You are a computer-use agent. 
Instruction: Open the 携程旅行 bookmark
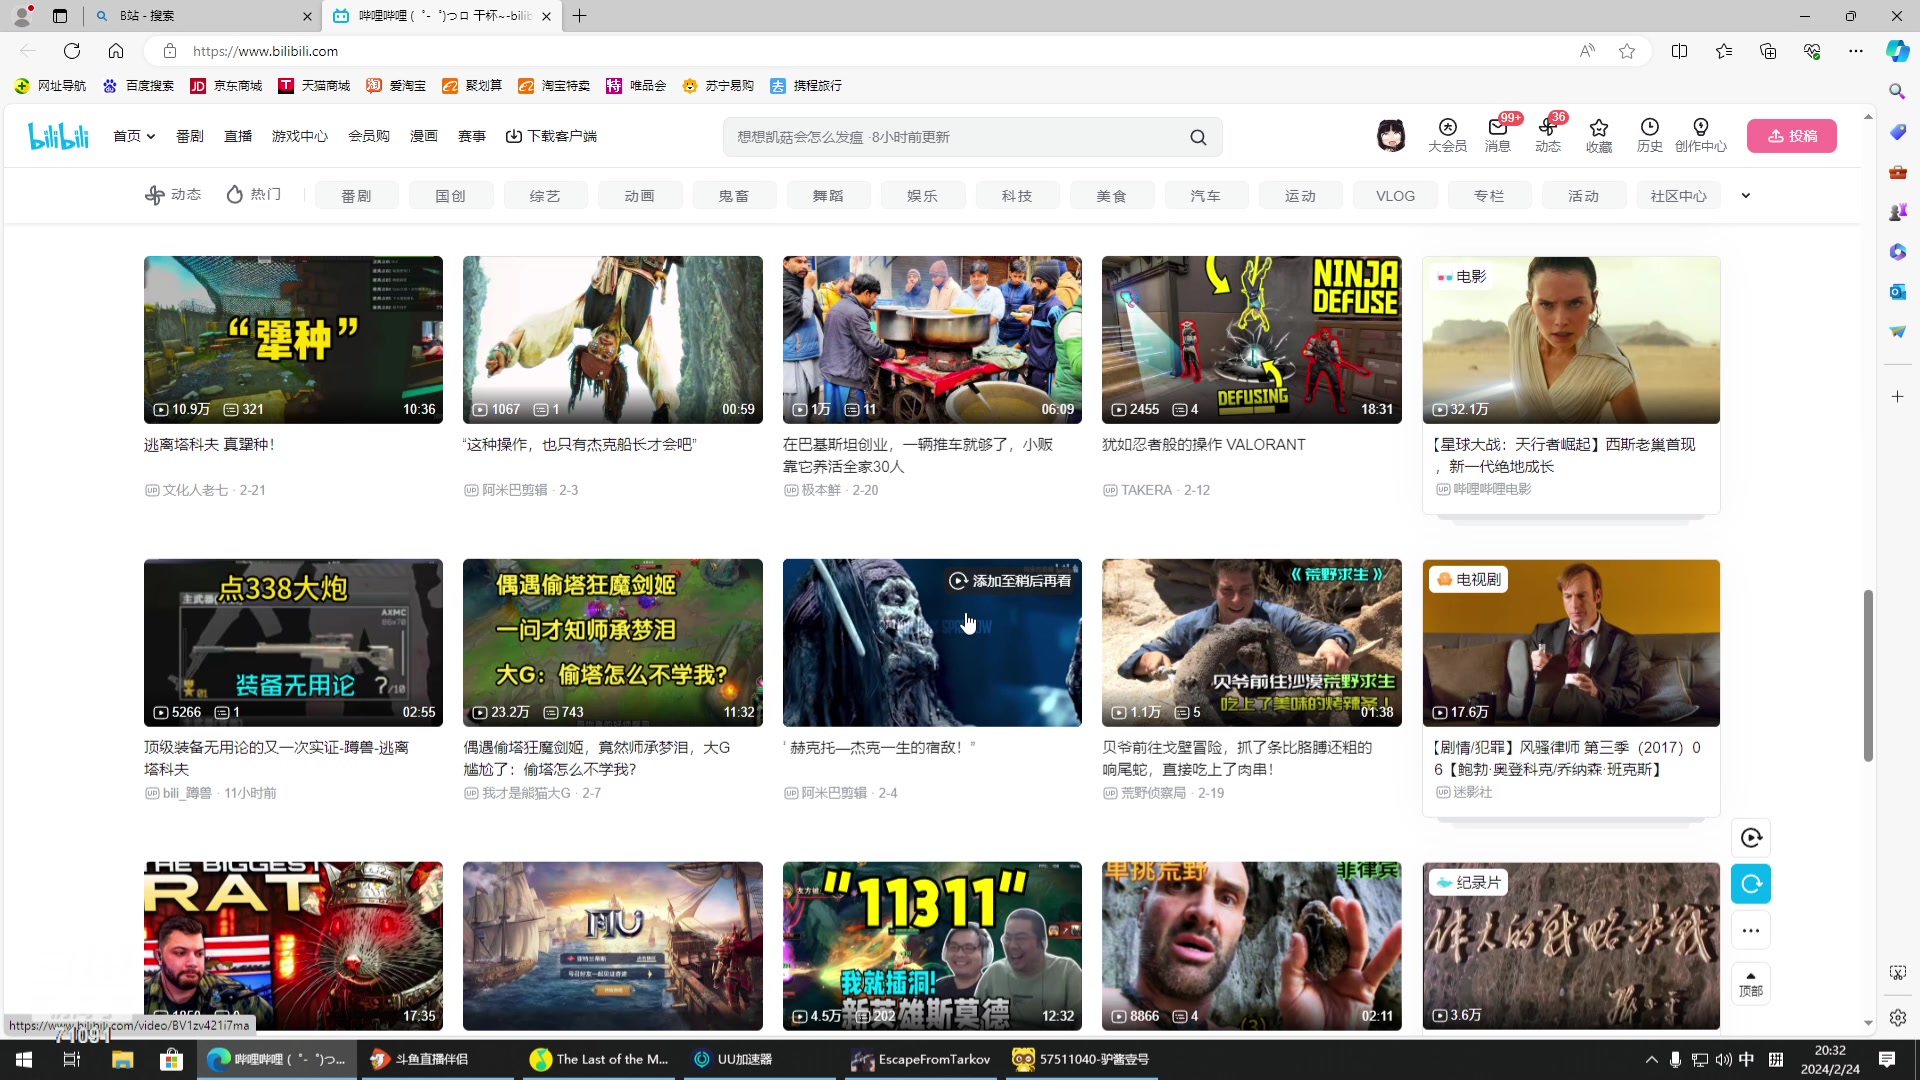(806, 86)
